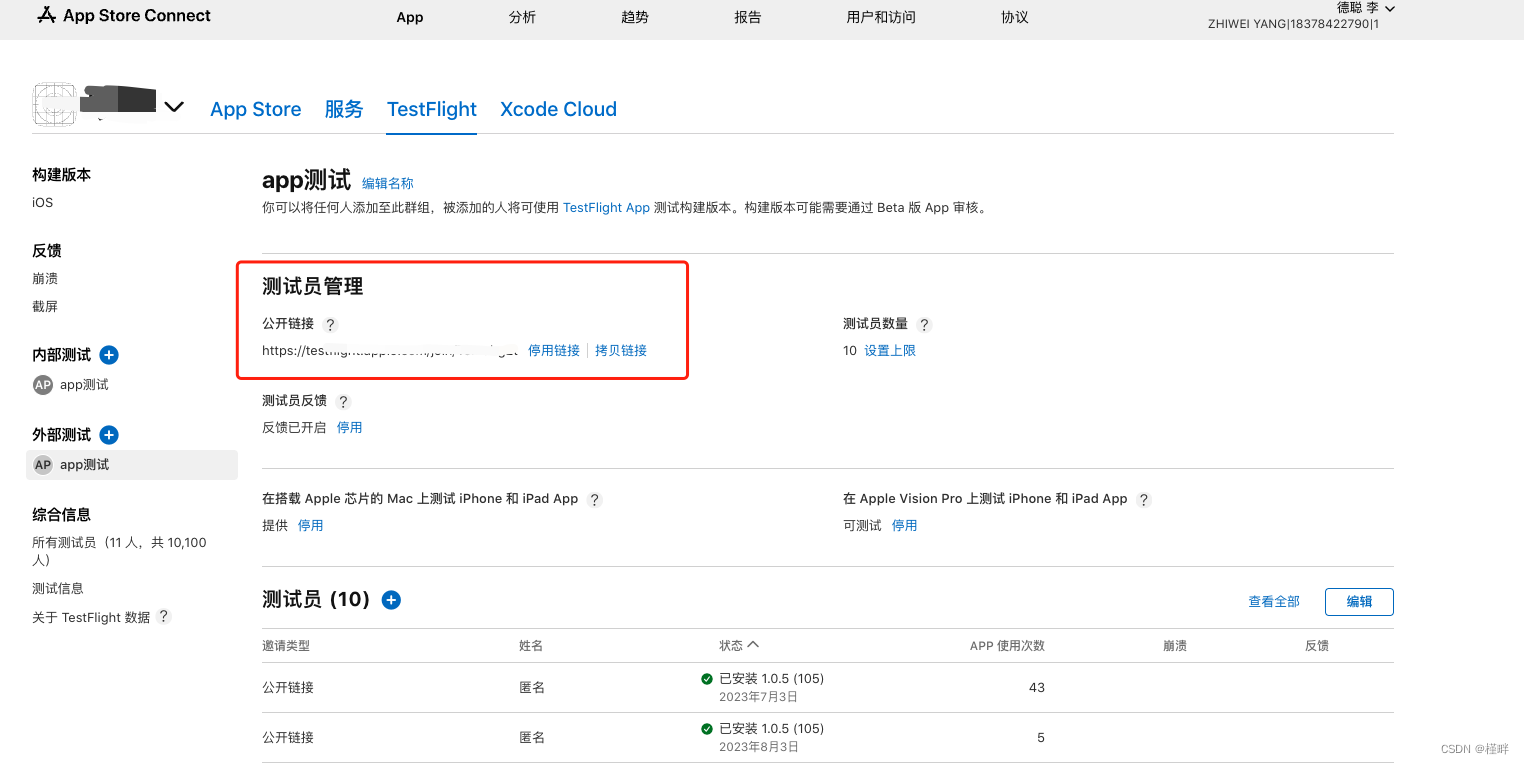Viewport: 1524px width, 764px height.
Task: Open 崩溃 feedback in sidebar
Action: [x=45, y=278]
